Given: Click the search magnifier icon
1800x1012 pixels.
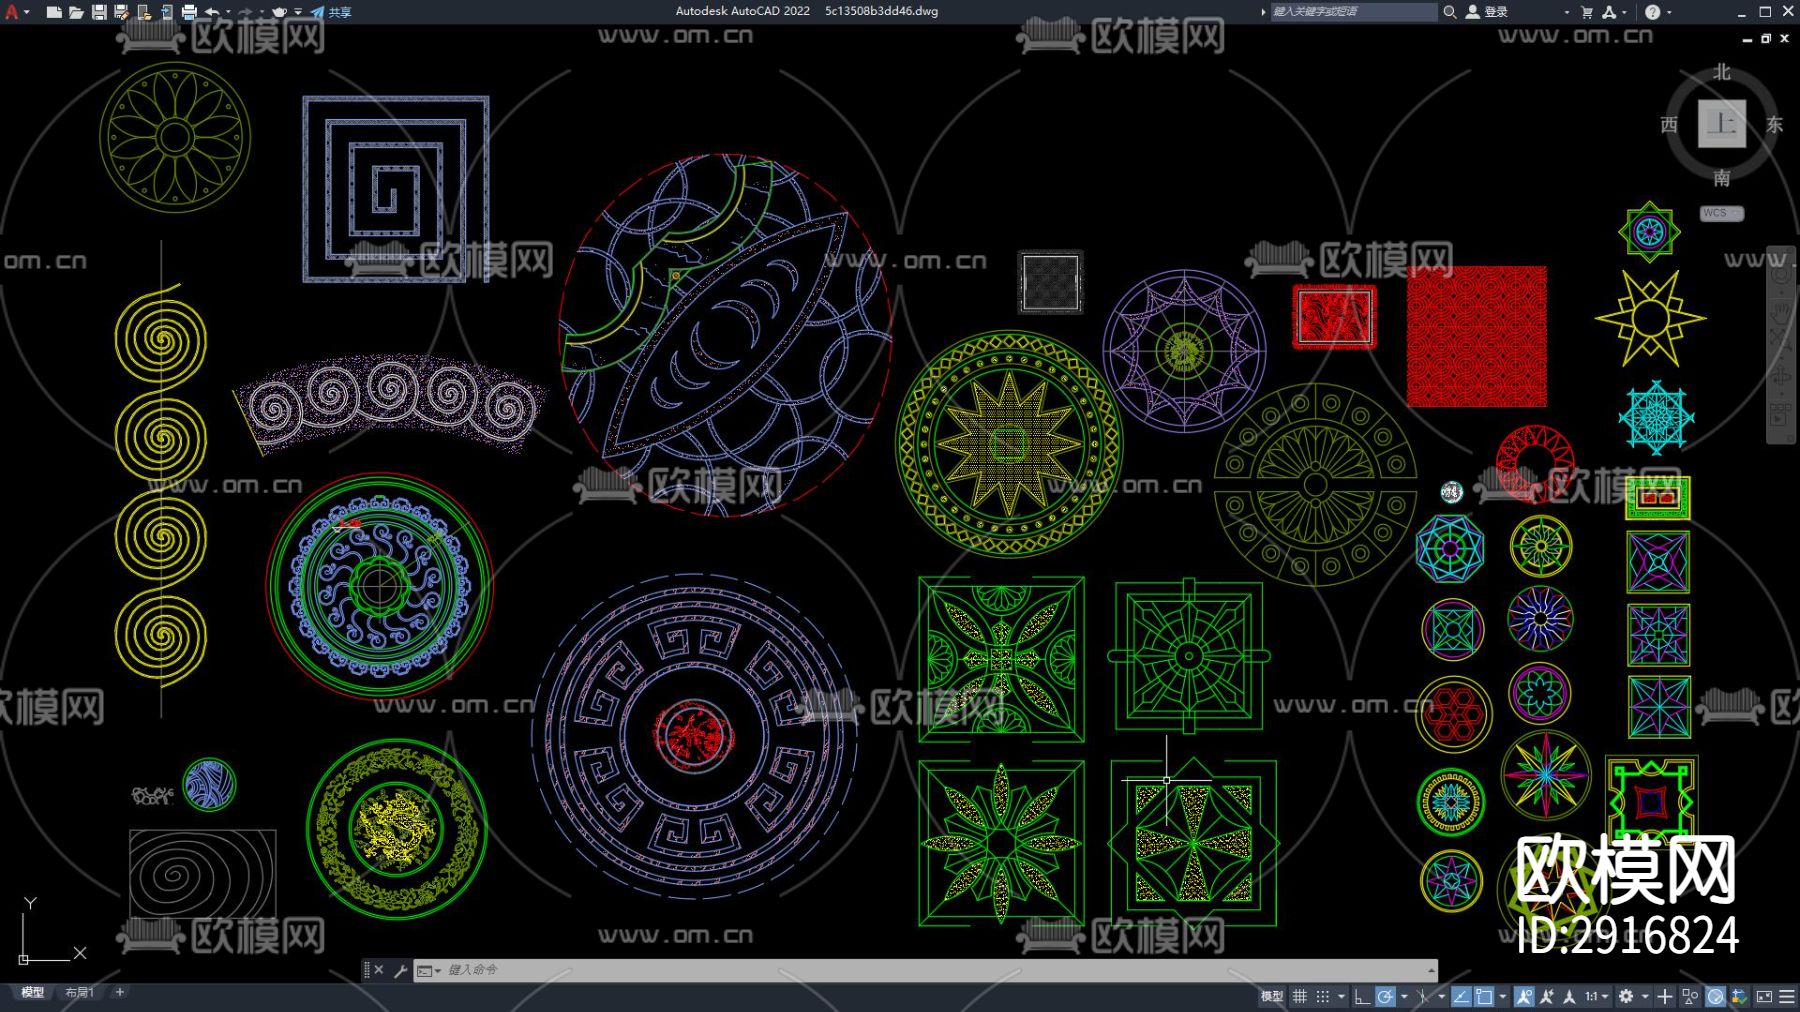Looking at the screenshot, I should click(x=1449, y=12).
